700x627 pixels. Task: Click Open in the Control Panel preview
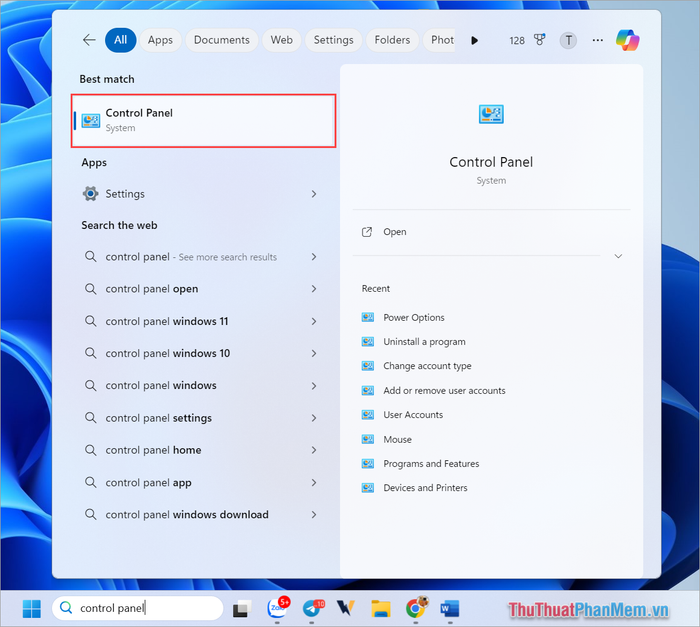point(395,232)
